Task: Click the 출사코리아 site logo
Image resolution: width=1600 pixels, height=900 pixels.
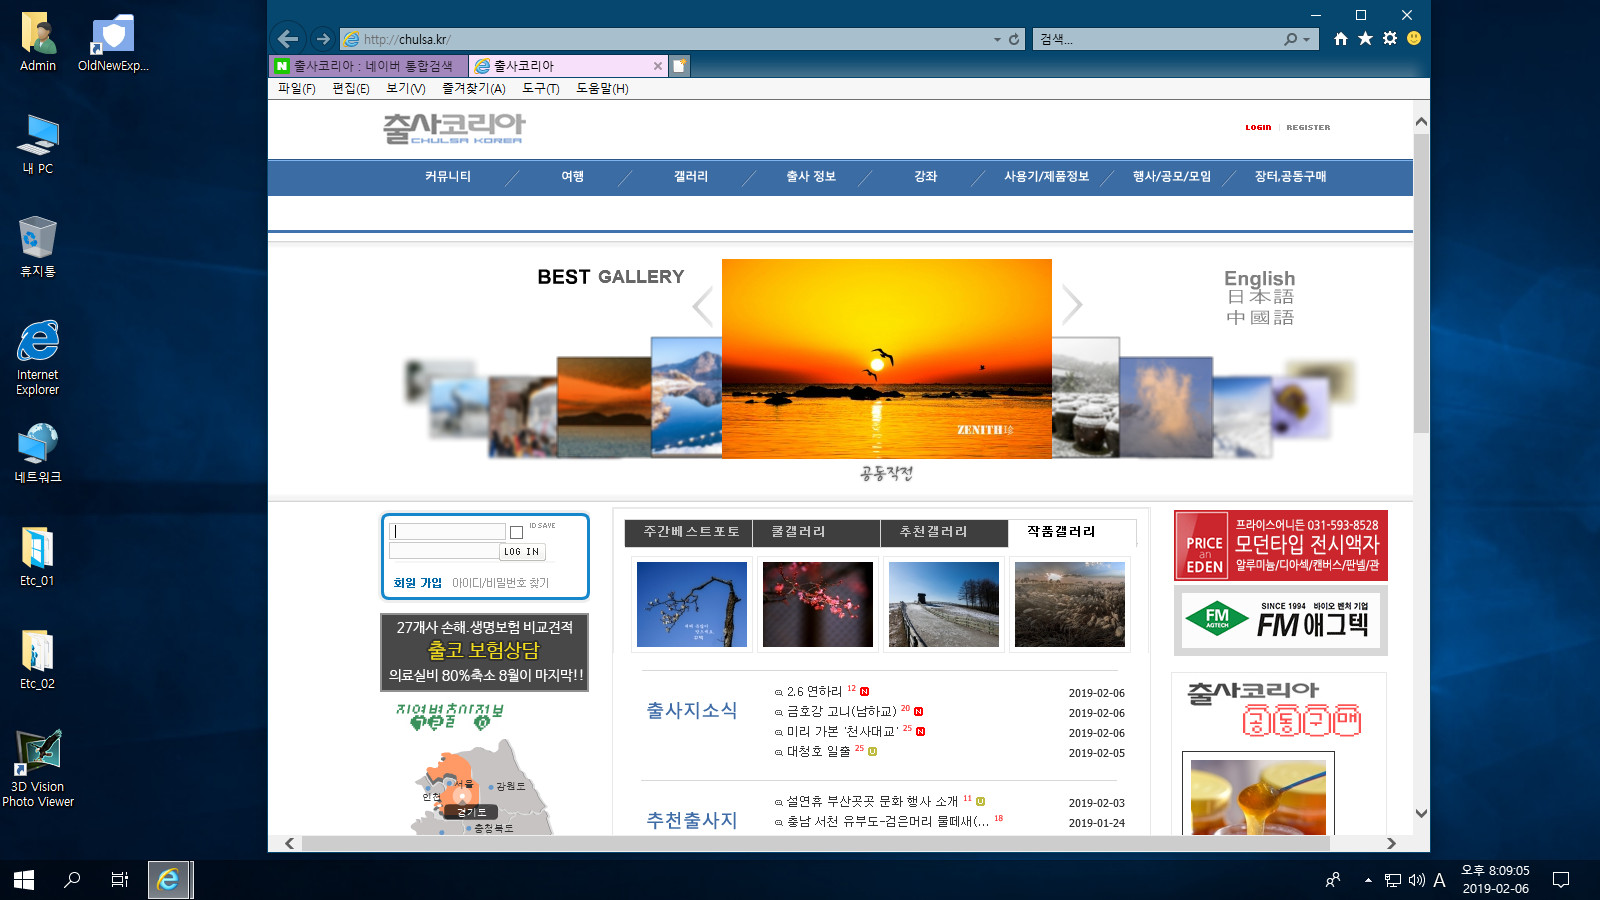Action: (454, 128)
